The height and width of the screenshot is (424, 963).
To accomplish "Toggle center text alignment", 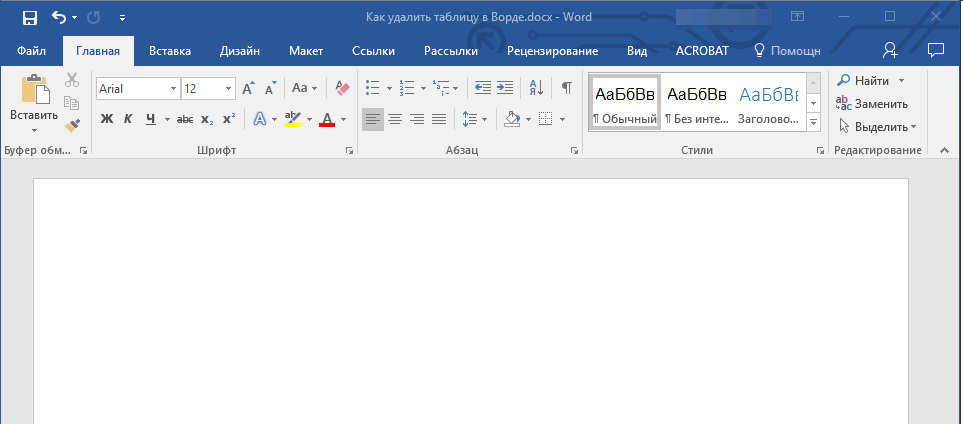I will (x=395, y=119).
